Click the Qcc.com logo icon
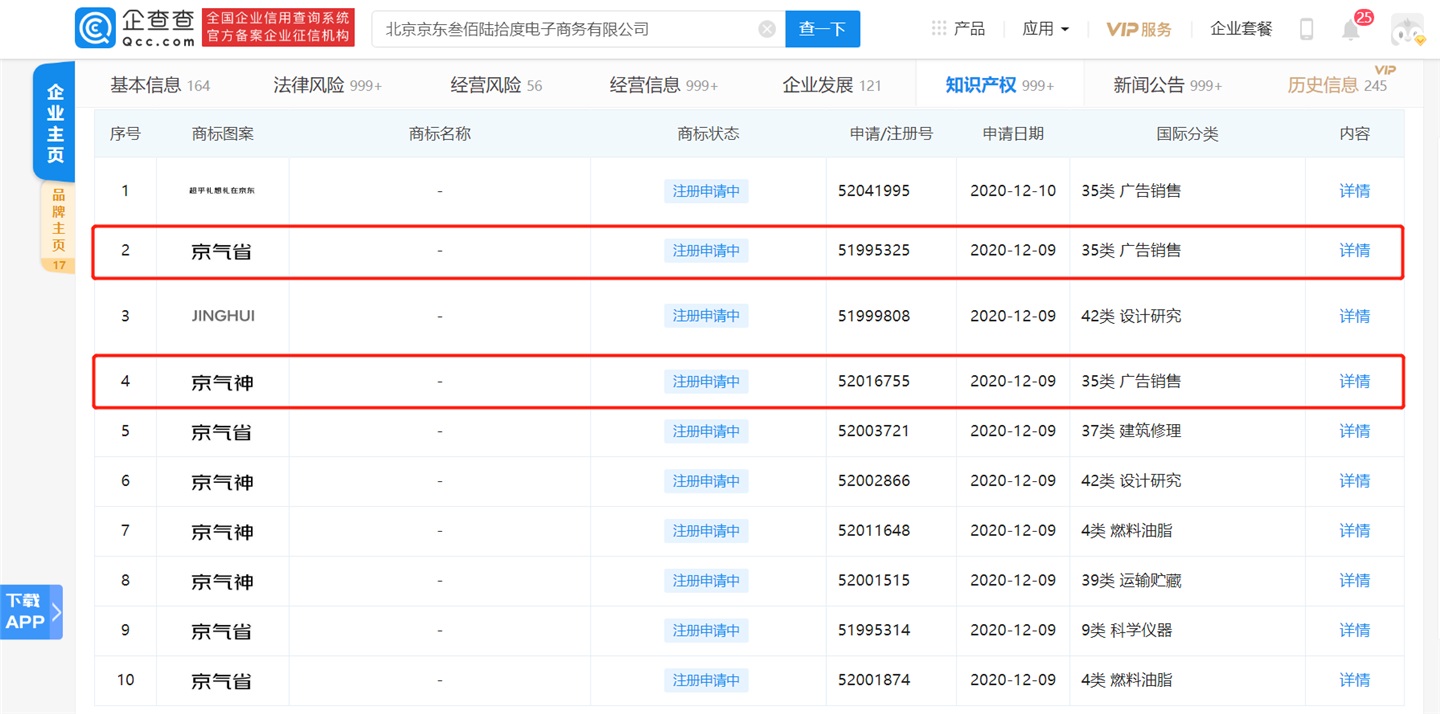Viewport: 1440px width, 714px height. 95,29
